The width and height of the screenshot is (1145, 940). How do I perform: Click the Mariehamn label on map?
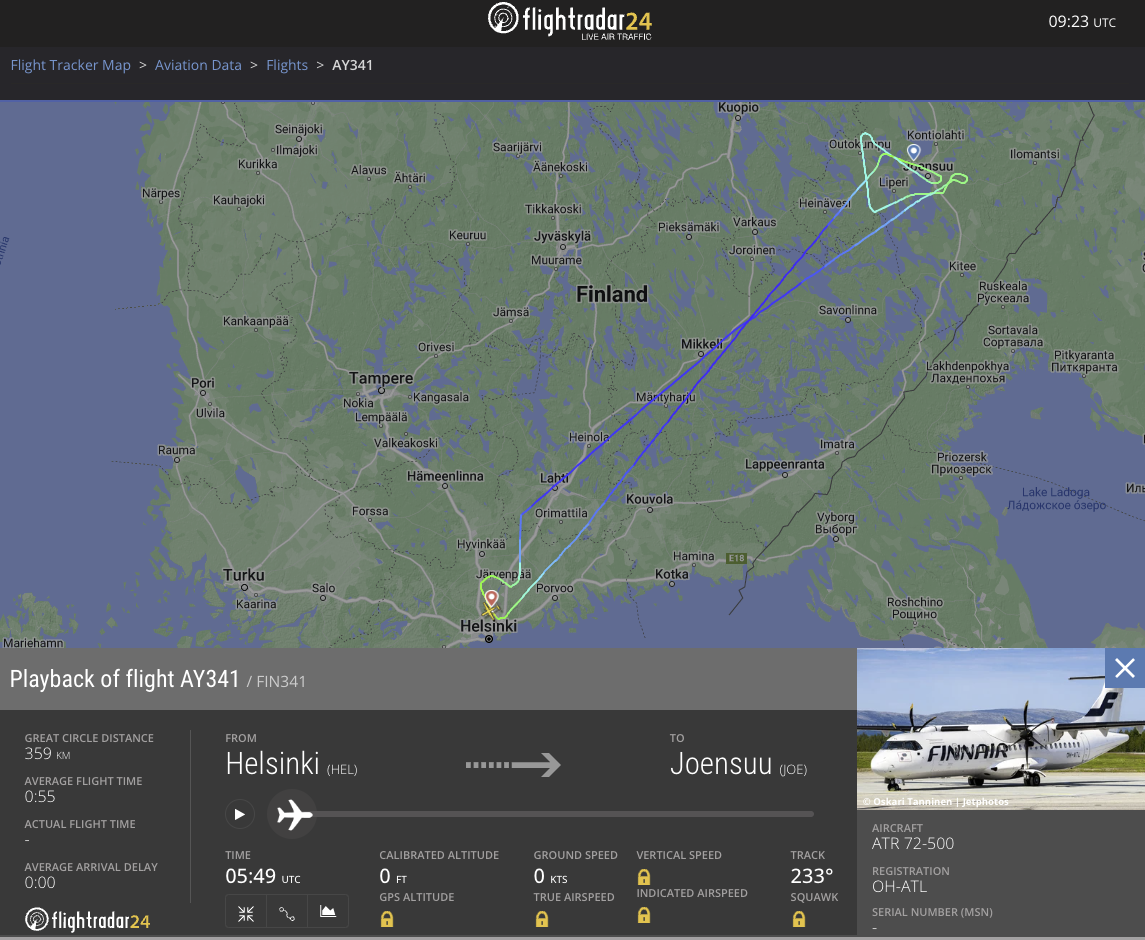[33, 643]
